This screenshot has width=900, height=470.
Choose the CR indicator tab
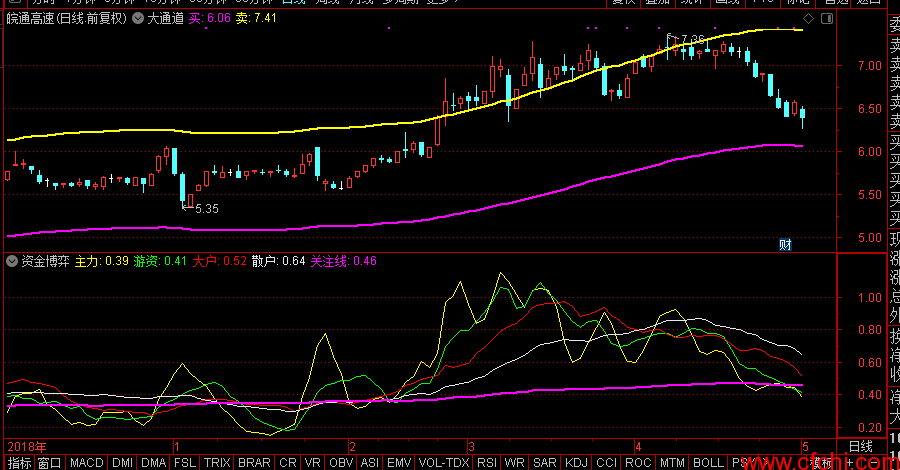[x=288, y=463]
